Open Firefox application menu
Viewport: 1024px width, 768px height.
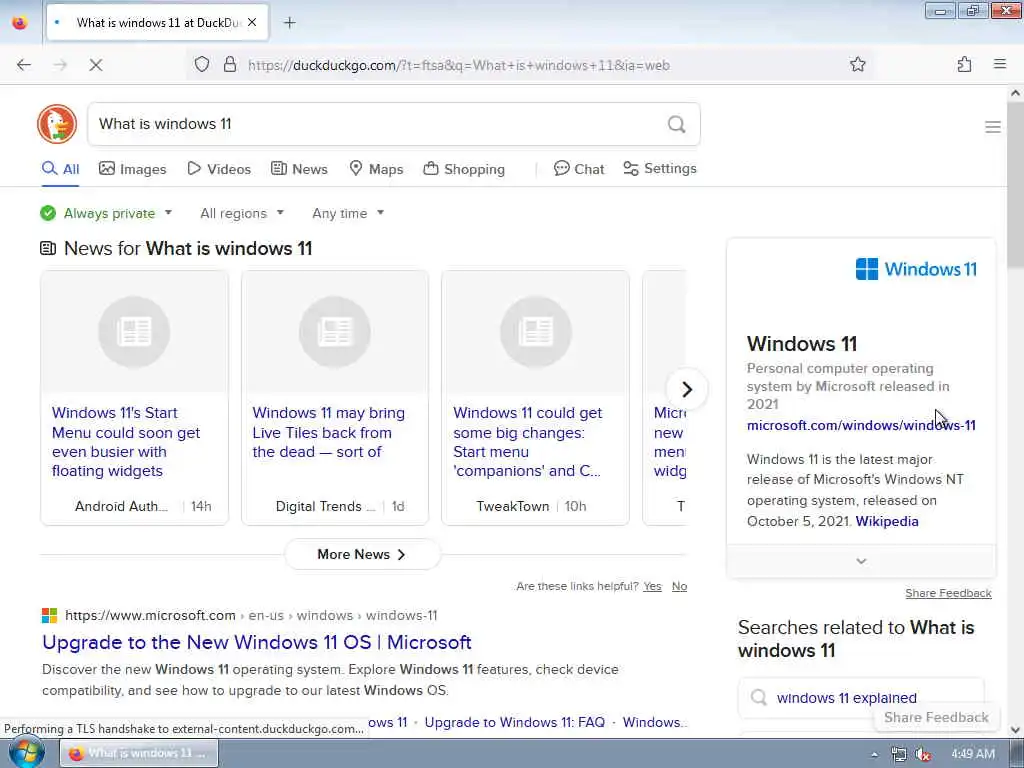coord(1000,64)
